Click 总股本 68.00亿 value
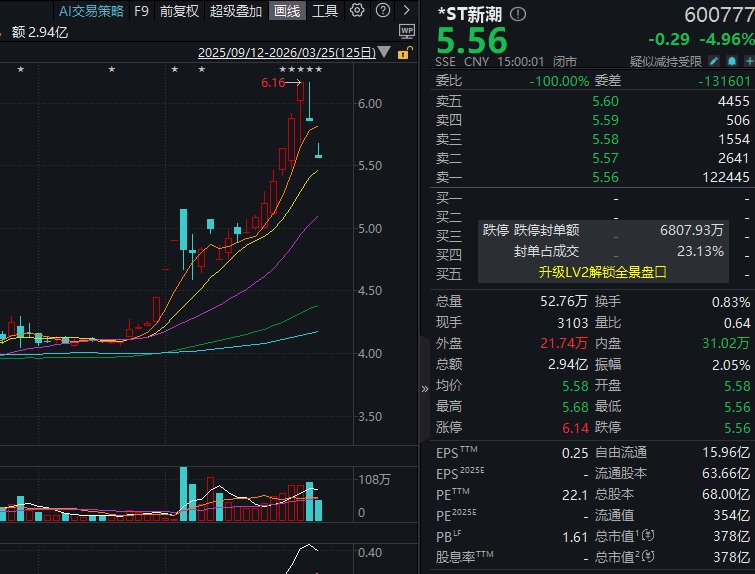 click(726, 494)
